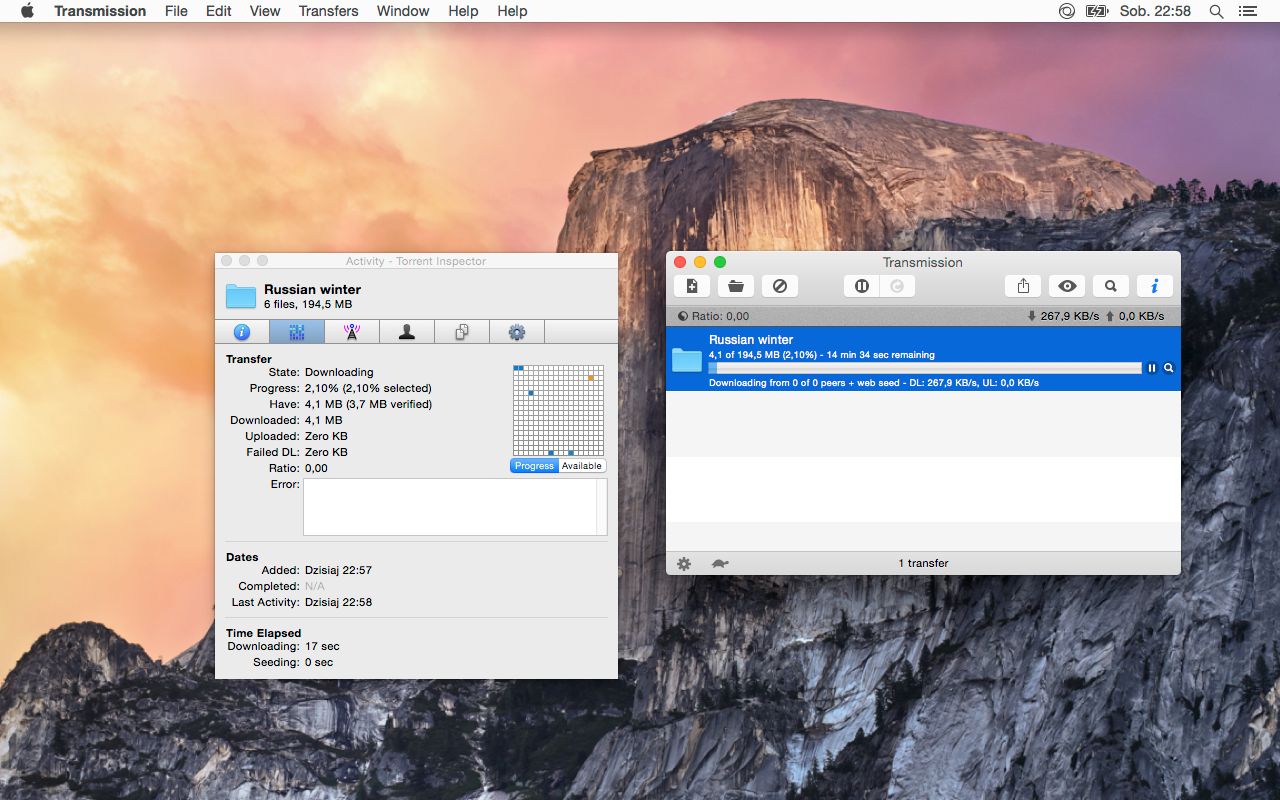This screenshot has height=800, width=1280.
Task: Open Spotlight search in the menu bar
Action: (1217, 11)
